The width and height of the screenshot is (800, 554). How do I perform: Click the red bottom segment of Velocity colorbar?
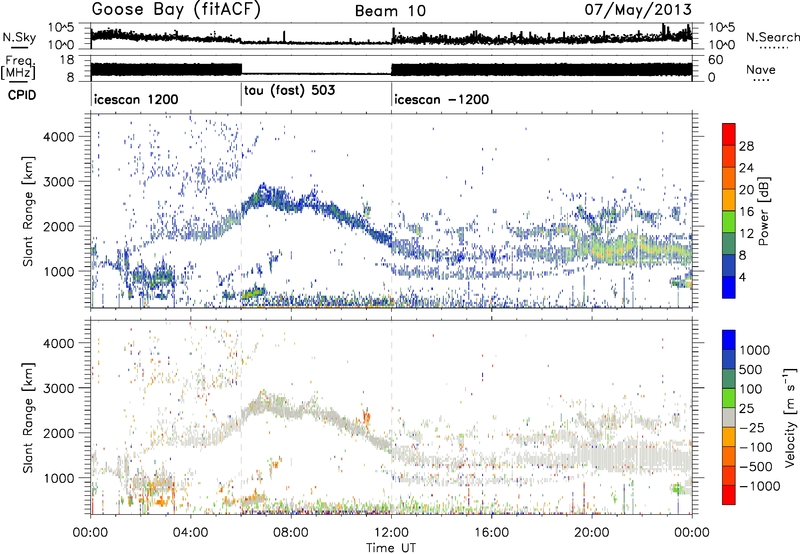click(729, 494)
